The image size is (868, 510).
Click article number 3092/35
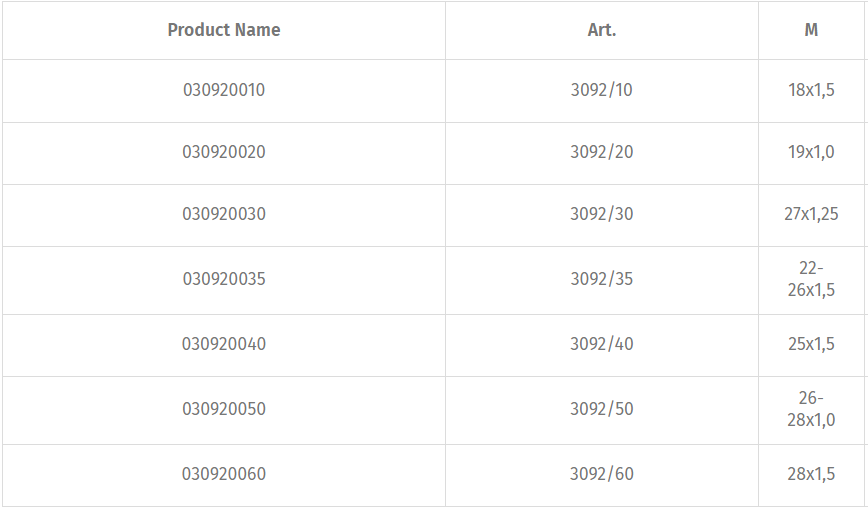point(602,279)
